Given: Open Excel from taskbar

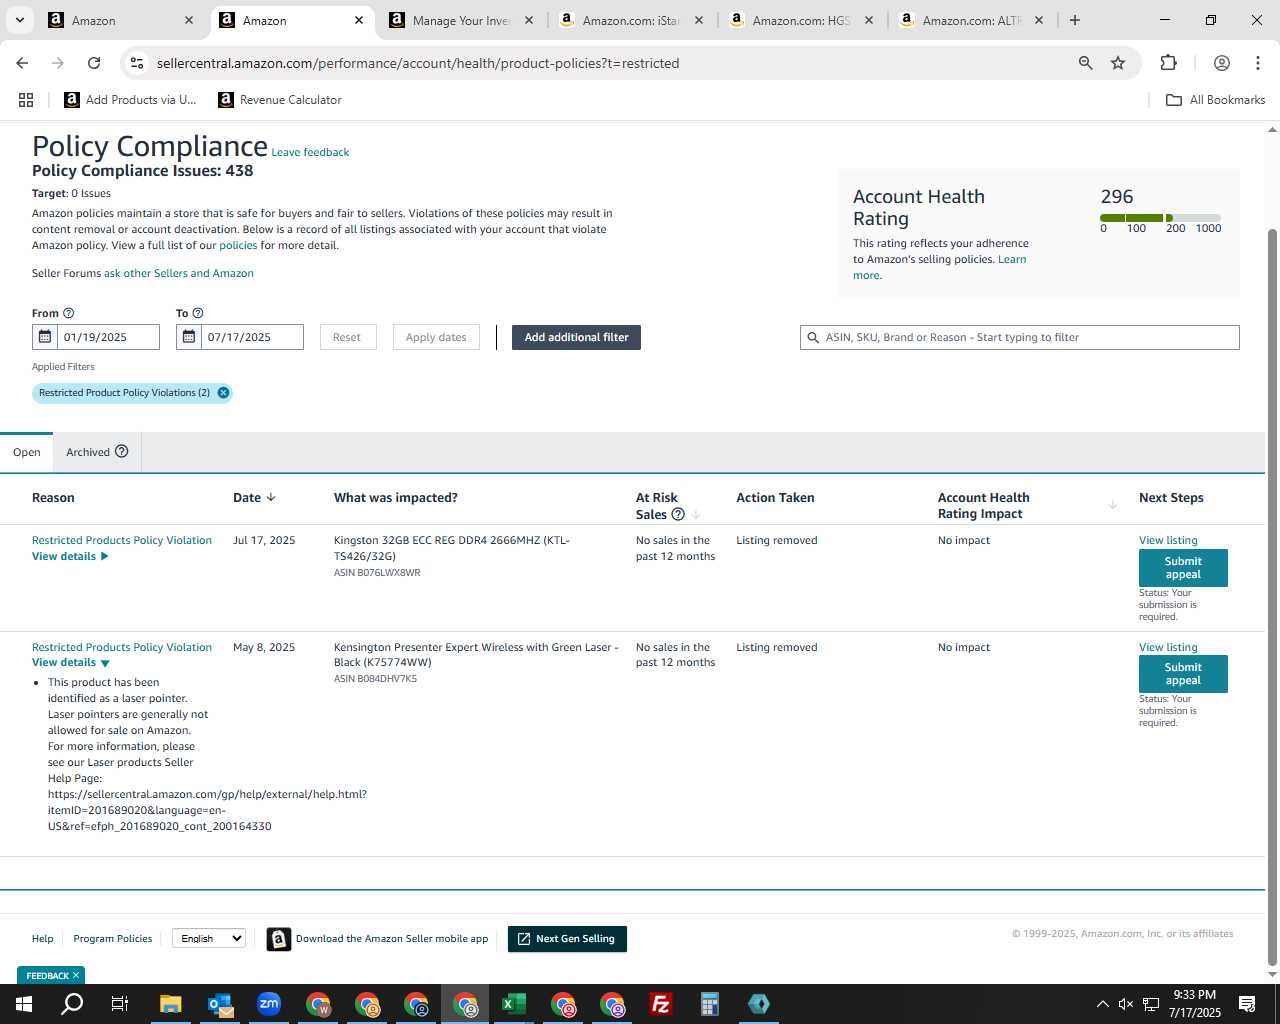Looking at the screenshot, I should tap(514, 1004).
